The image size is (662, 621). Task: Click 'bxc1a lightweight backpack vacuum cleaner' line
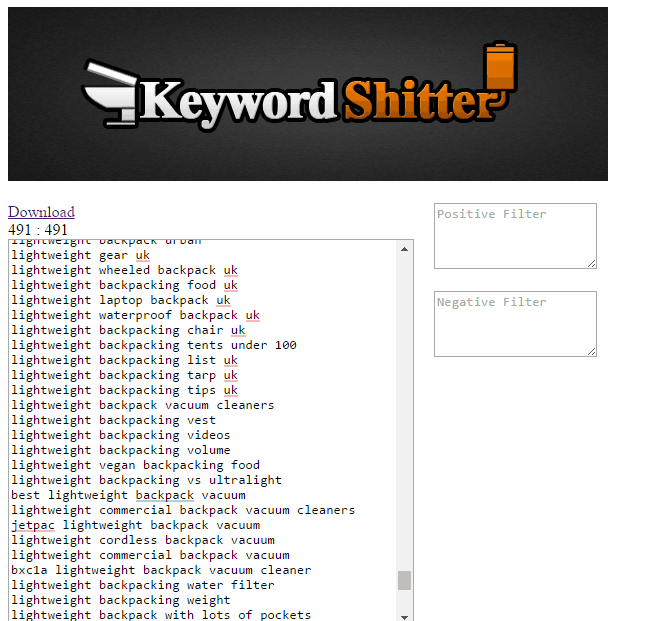click(161, 570)
